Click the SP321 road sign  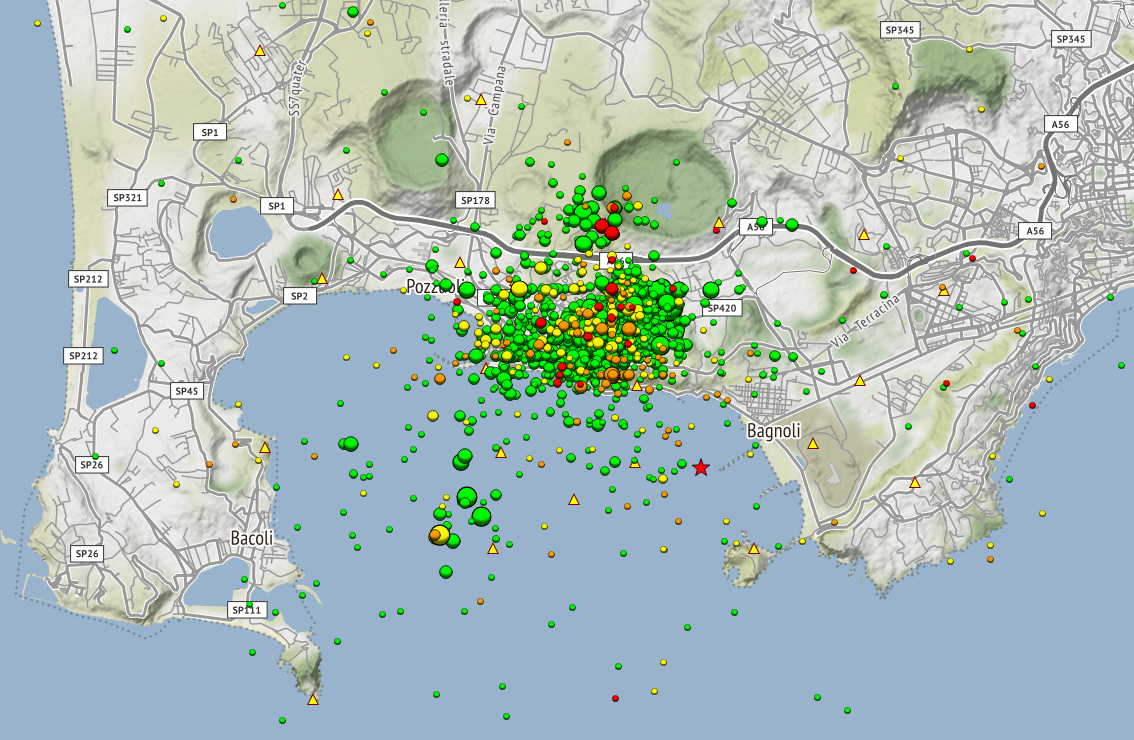(127, 197)
